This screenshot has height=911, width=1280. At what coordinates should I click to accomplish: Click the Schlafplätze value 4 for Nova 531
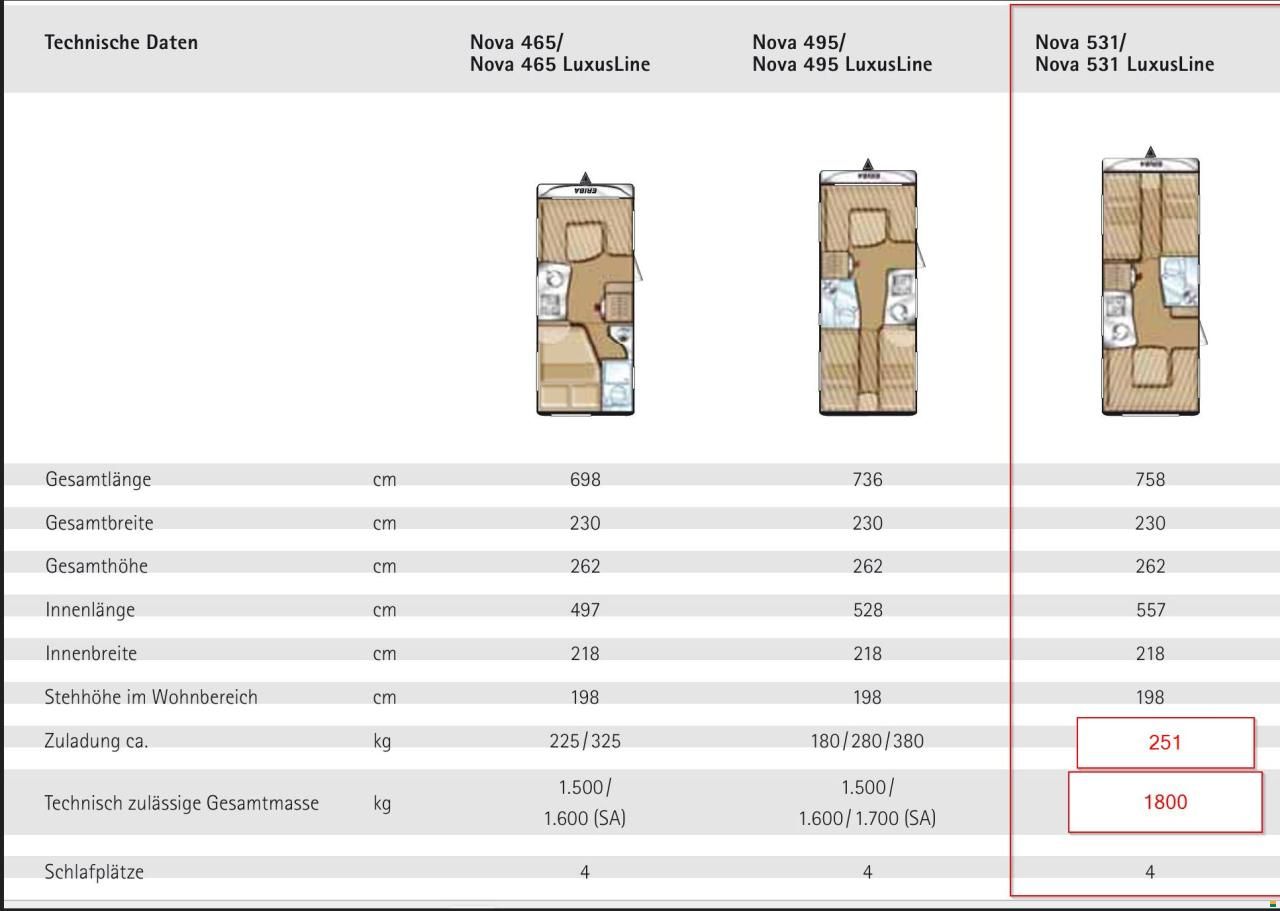click(1150, 873)
